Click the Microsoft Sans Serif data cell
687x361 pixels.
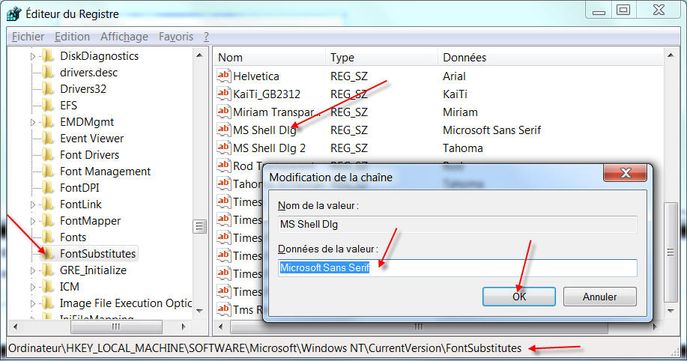492,130
